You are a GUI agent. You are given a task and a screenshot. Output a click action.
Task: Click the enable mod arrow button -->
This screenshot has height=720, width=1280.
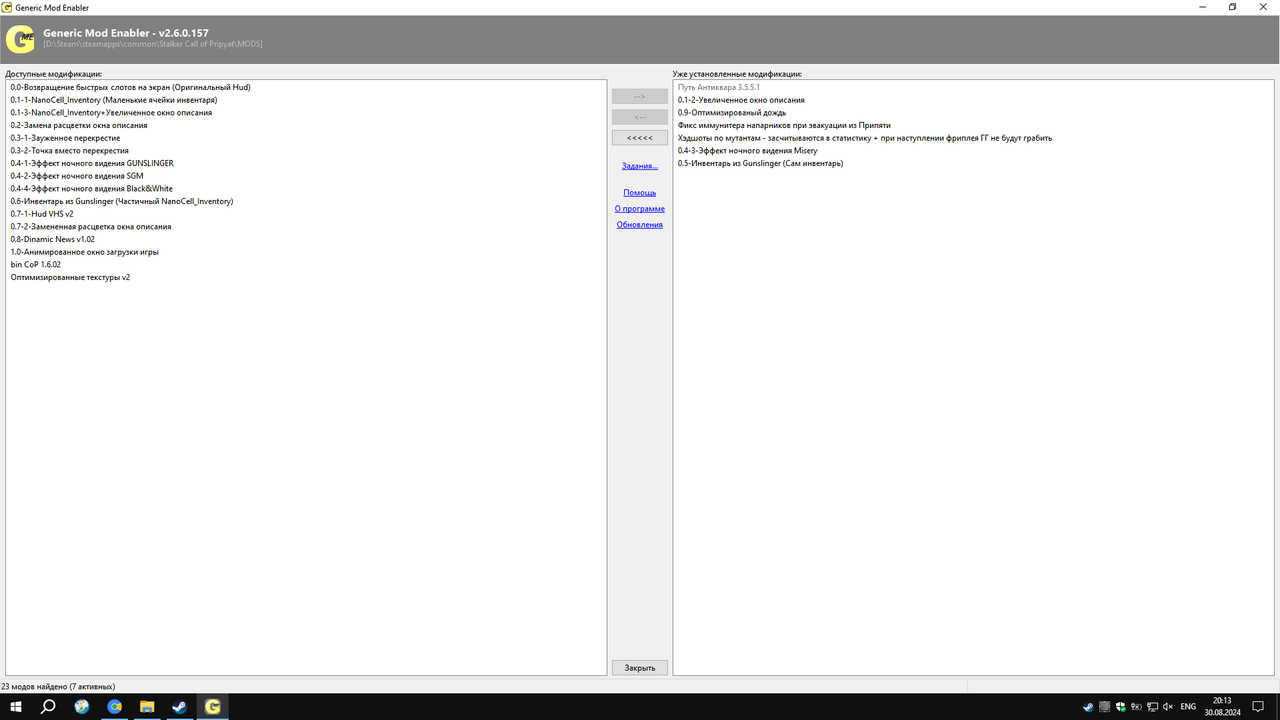[640, 96]
